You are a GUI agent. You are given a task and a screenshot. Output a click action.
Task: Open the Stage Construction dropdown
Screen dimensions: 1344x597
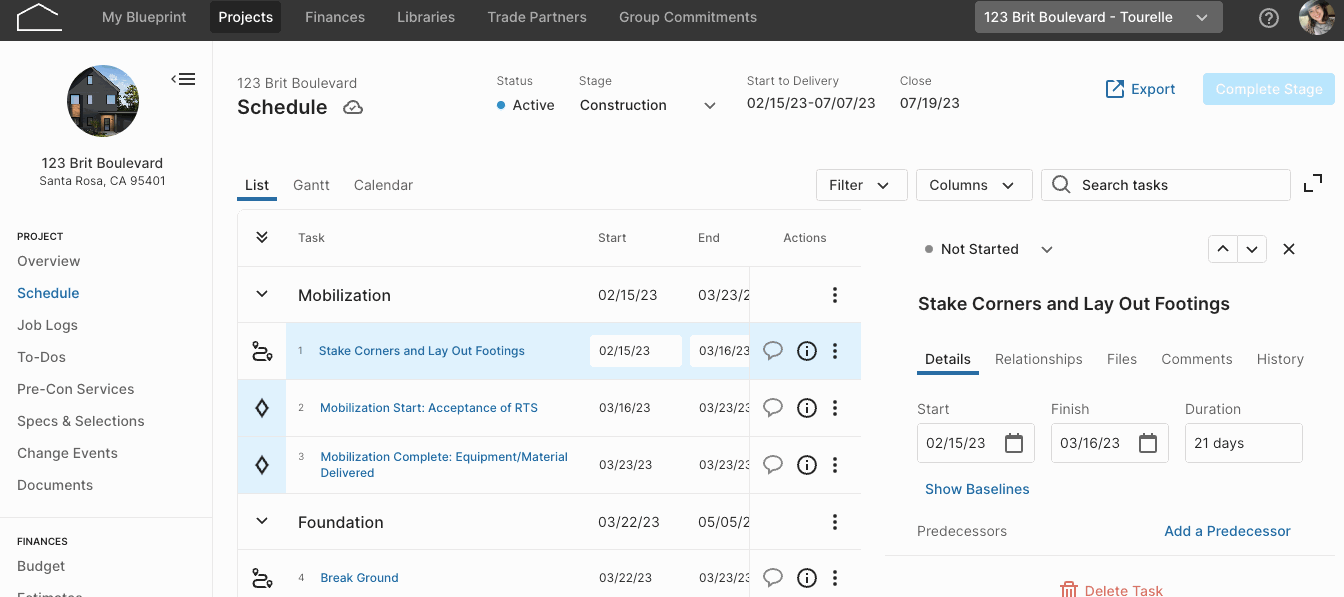[x=648, y=105]
